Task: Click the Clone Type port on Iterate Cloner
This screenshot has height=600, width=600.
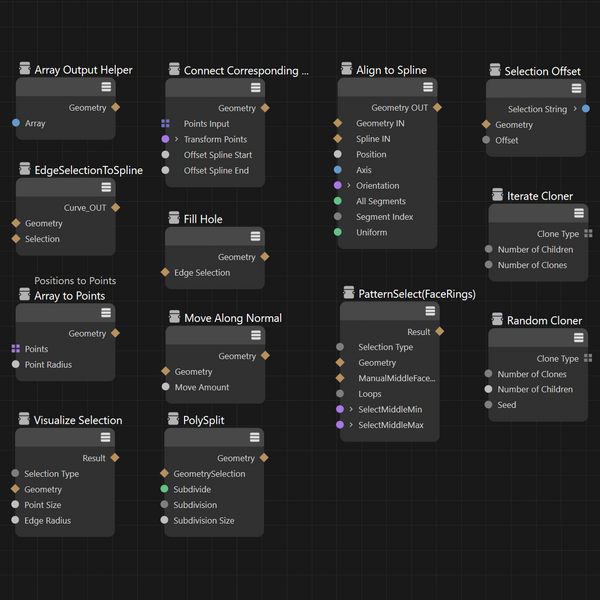Action: 589,233
